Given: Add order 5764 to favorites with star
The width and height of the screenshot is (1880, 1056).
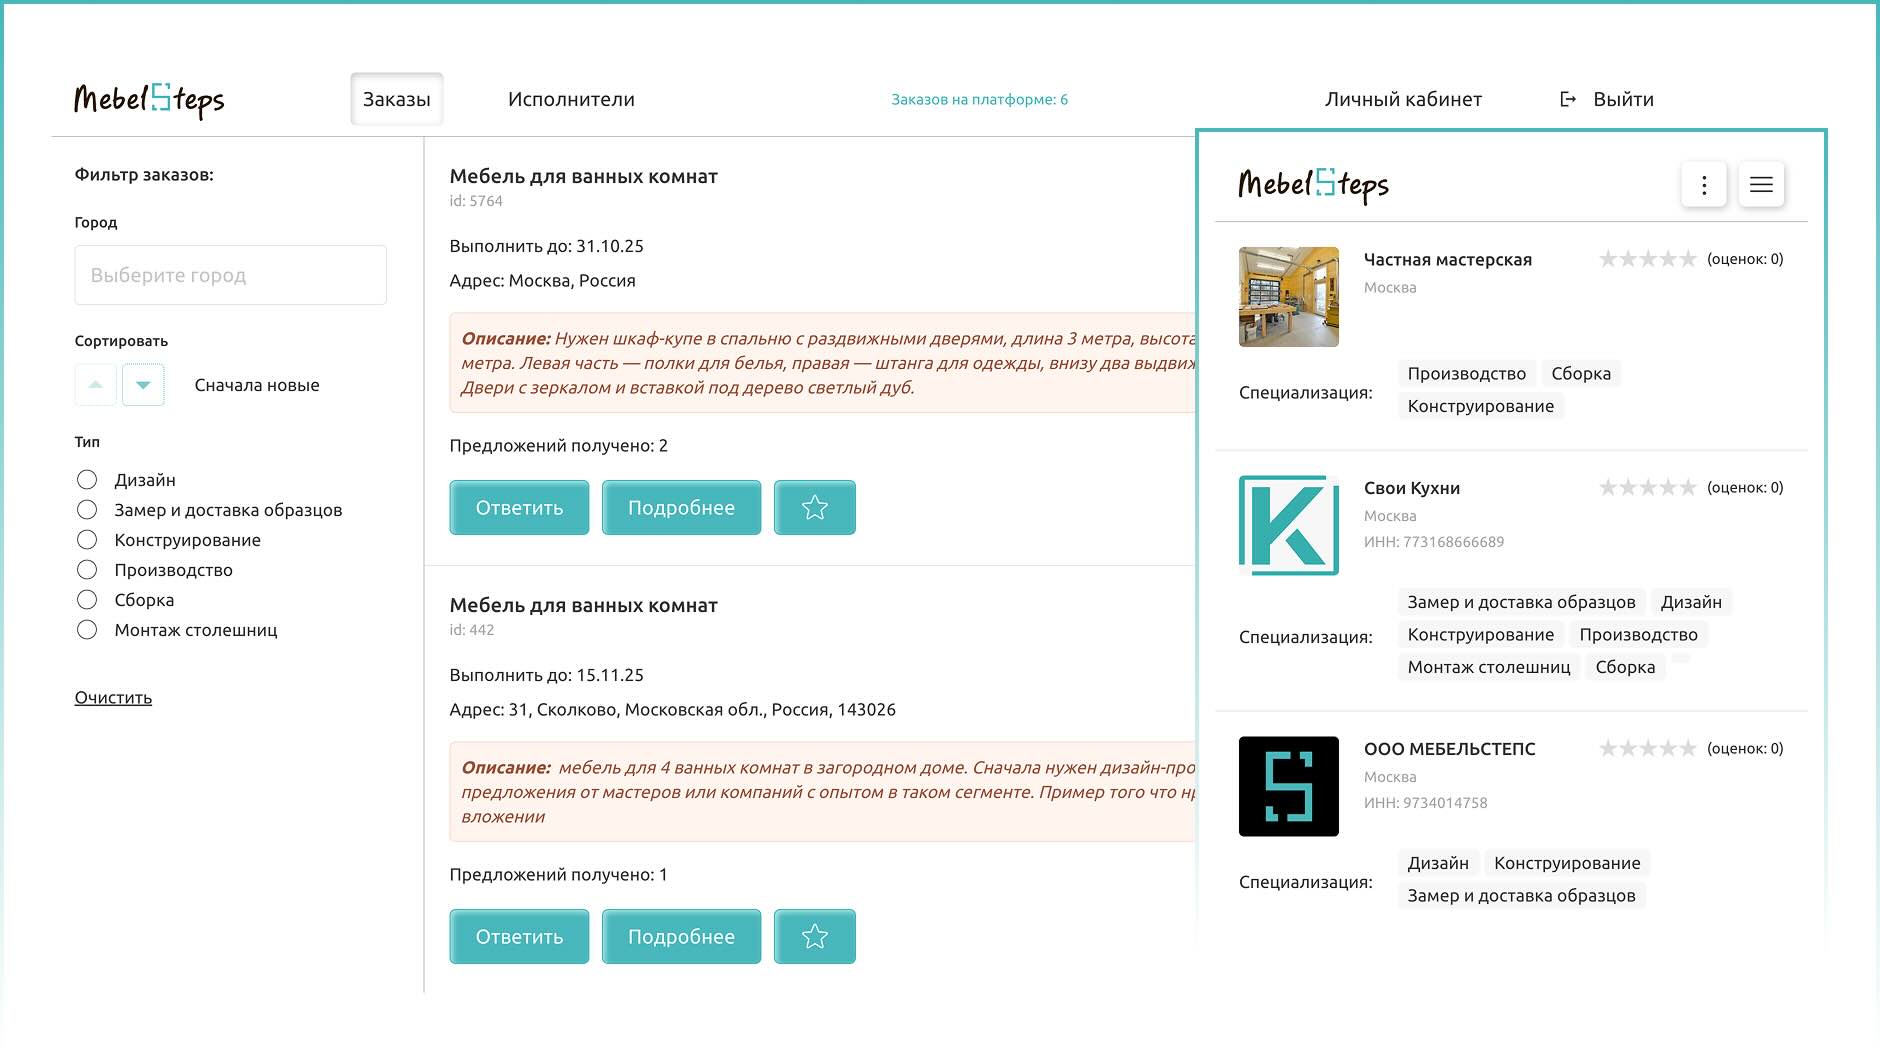Looking at the screenshot, I should [x=815, y=508].
